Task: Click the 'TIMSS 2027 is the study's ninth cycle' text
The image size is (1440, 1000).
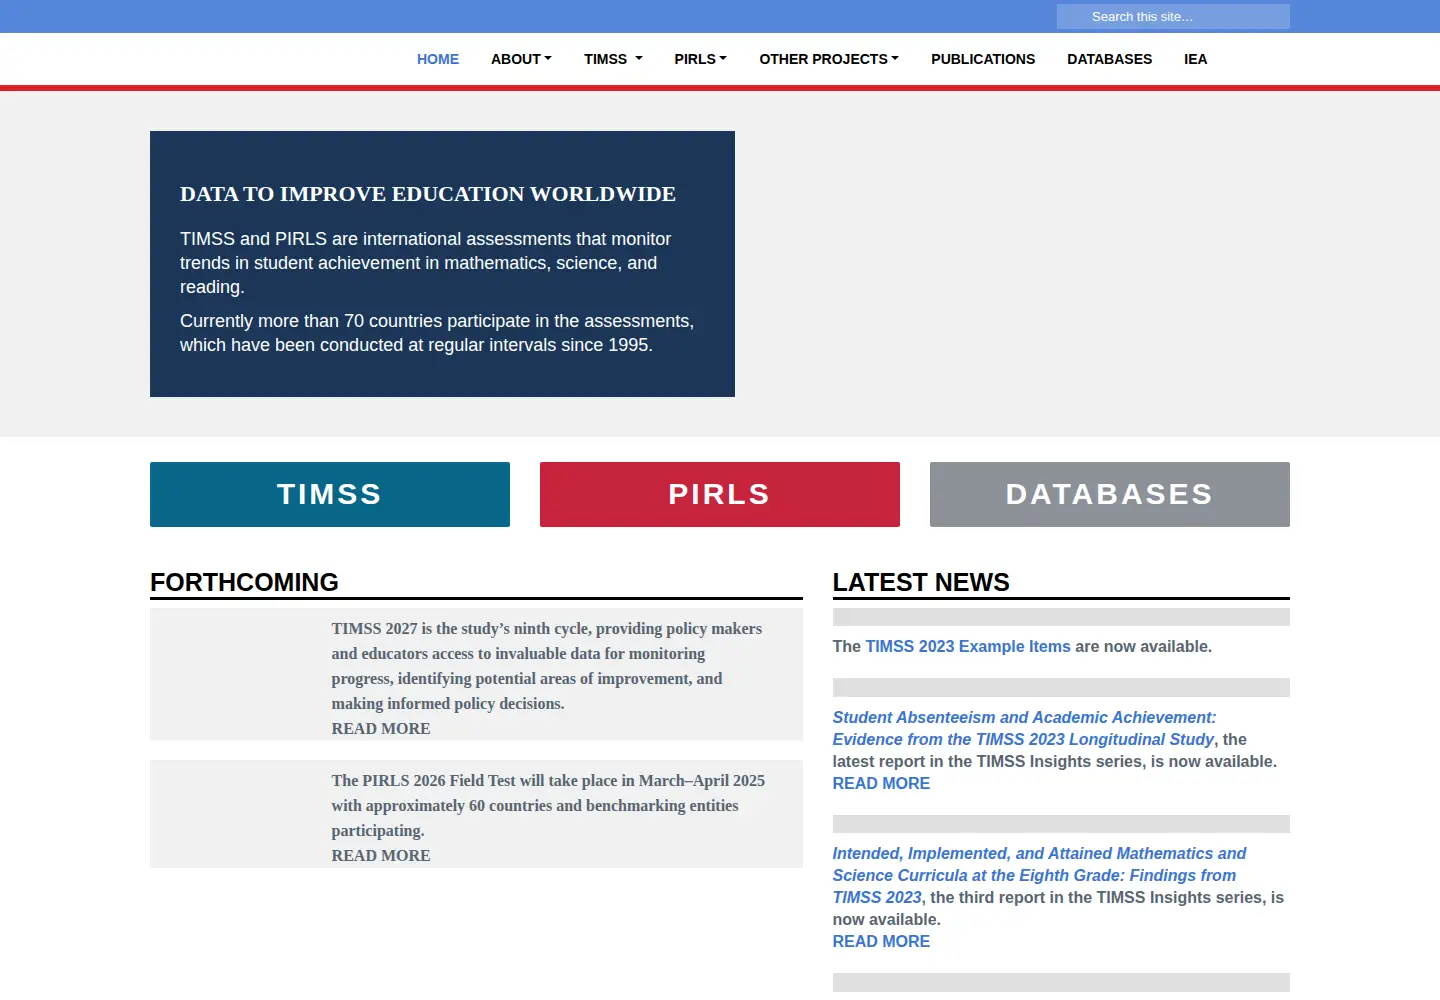Action: (547, 666)
